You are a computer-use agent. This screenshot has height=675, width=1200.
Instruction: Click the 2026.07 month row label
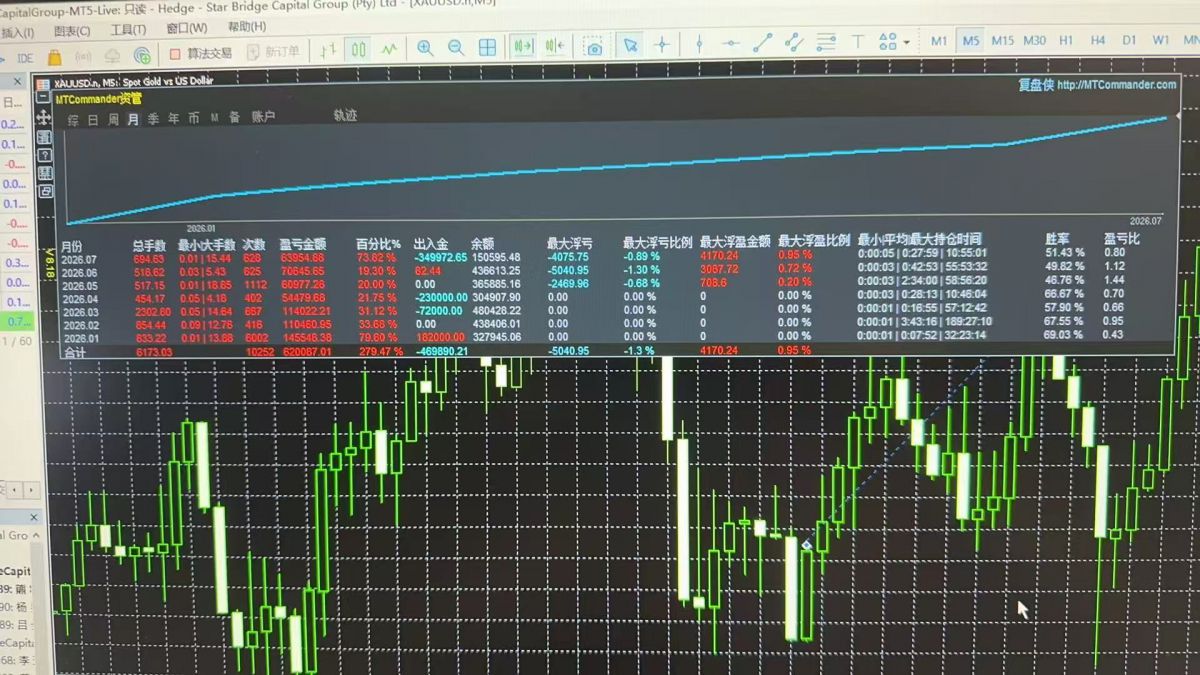(x=78, y=259)
